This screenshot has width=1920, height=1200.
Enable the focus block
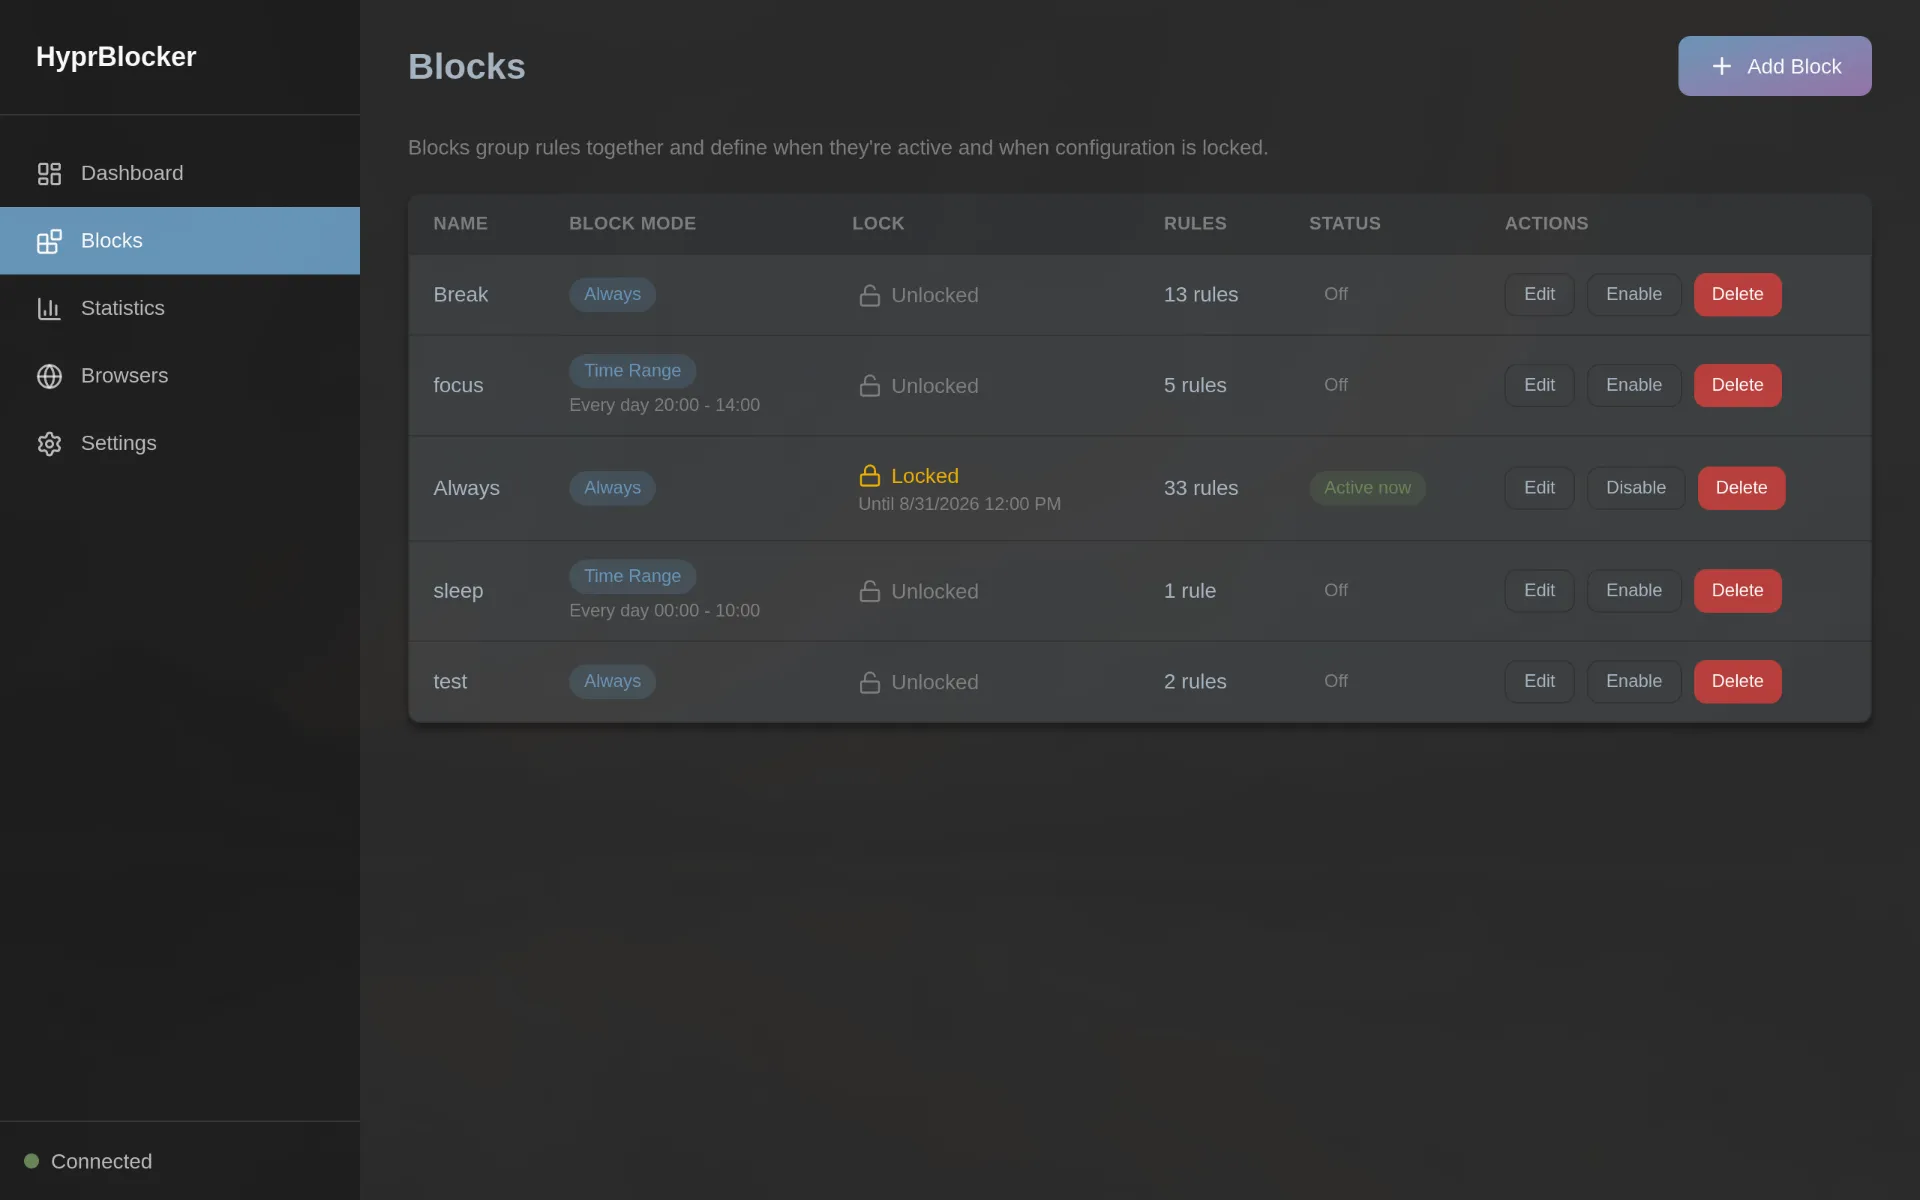point(1634,386)
